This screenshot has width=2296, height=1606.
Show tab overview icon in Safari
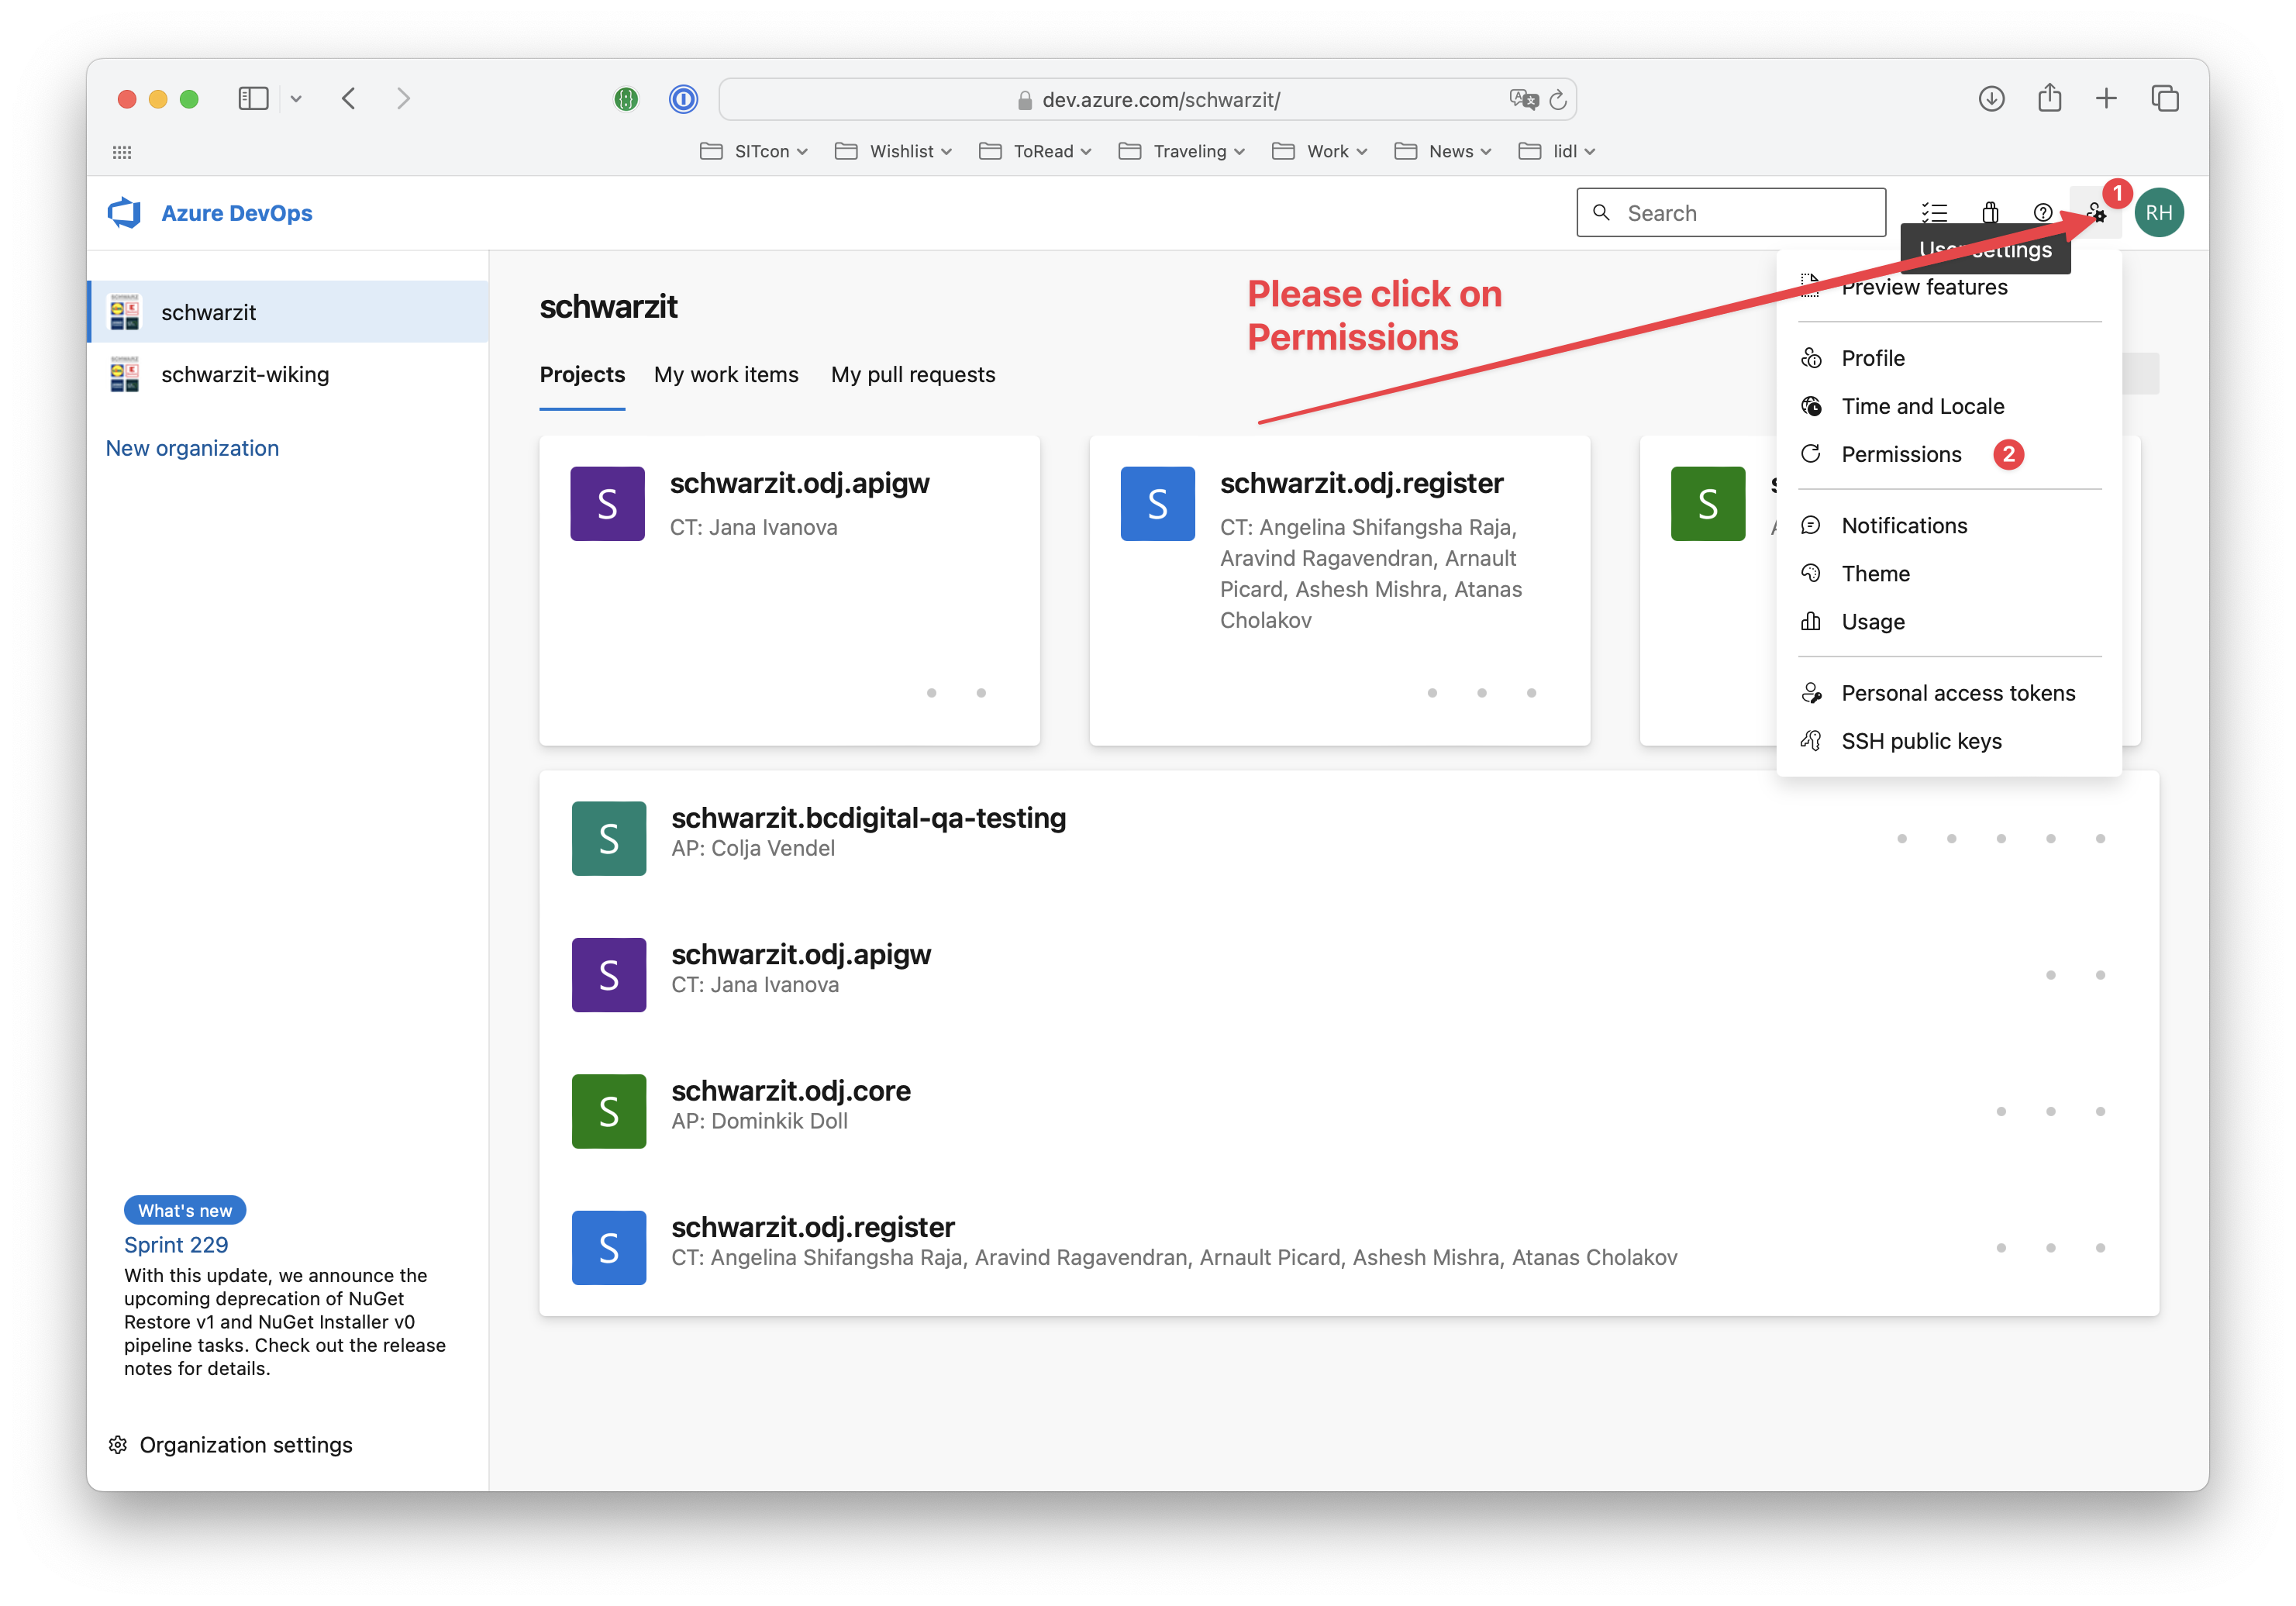tap(2164, 99)
